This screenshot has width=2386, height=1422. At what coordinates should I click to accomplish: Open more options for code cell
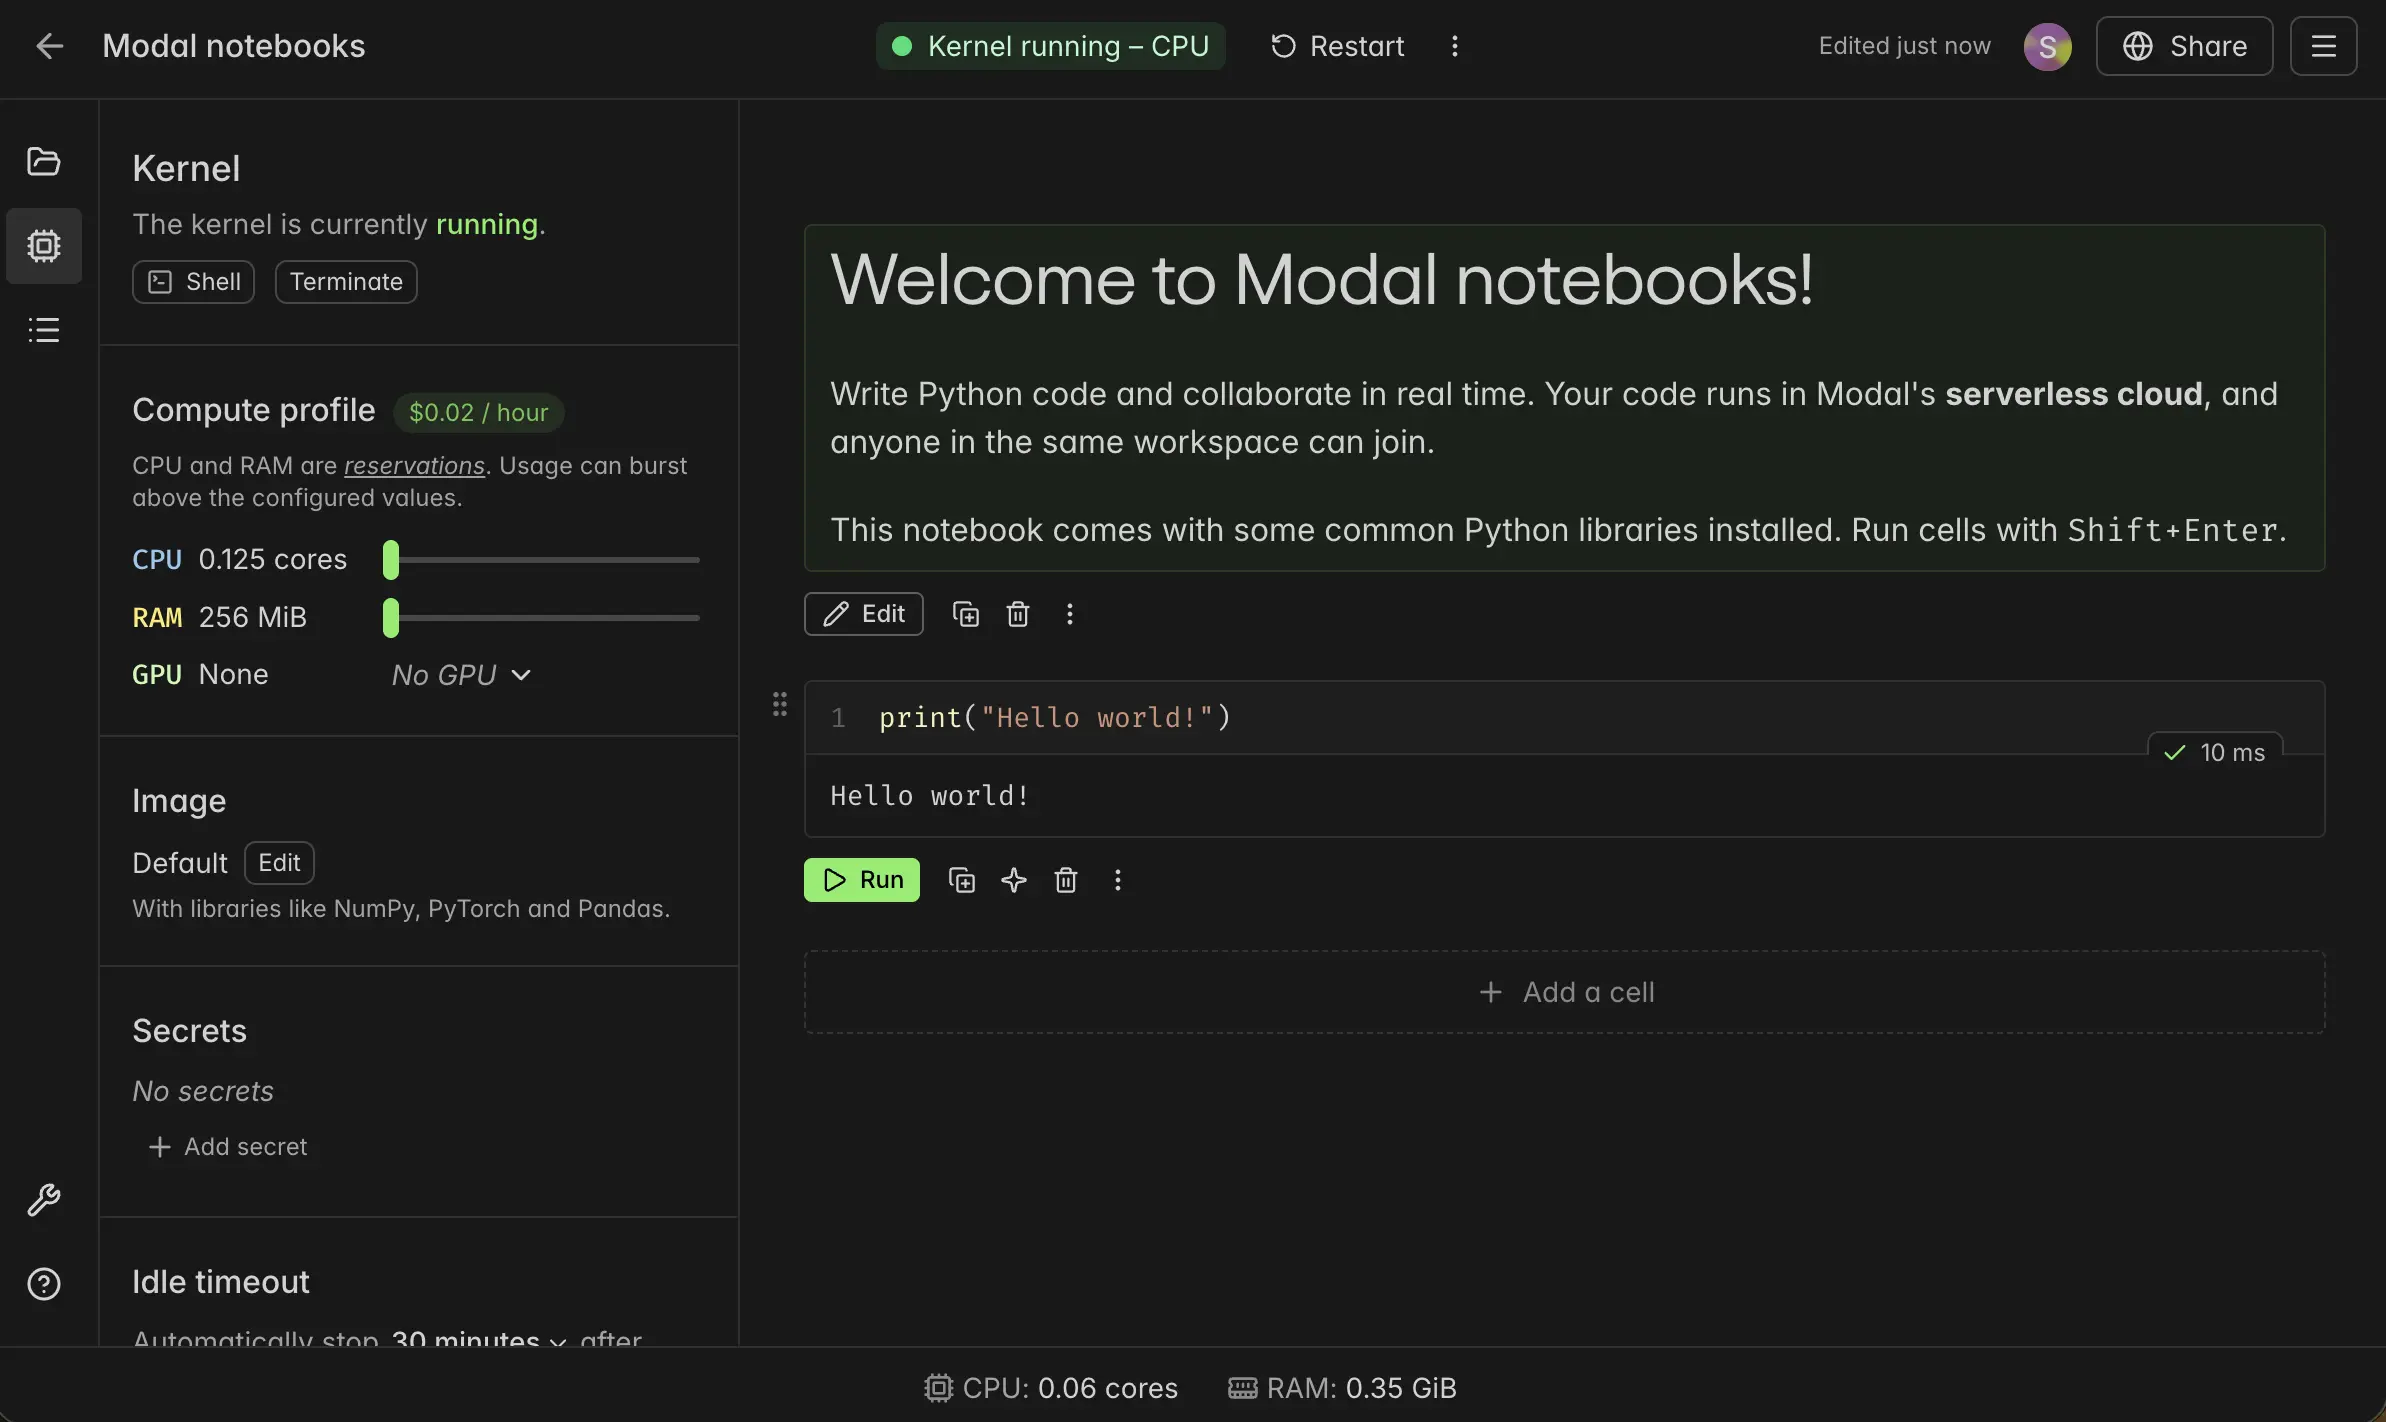(1118, 880)
